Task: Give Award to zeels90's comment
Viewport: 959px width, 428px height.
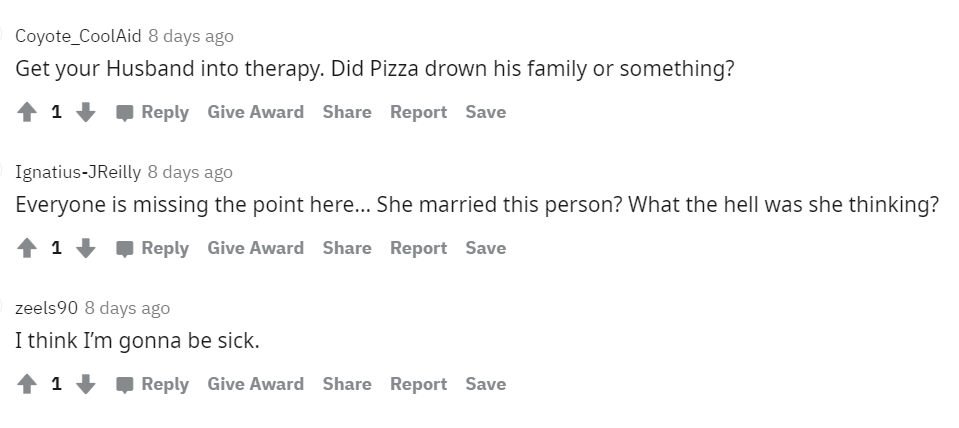Action: point(256,385)
